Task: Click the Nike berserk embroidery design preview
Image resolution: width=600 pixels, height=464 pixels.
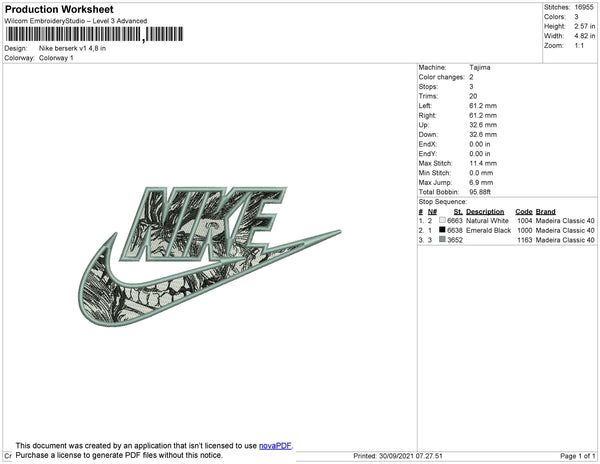Action: (209, 256)
